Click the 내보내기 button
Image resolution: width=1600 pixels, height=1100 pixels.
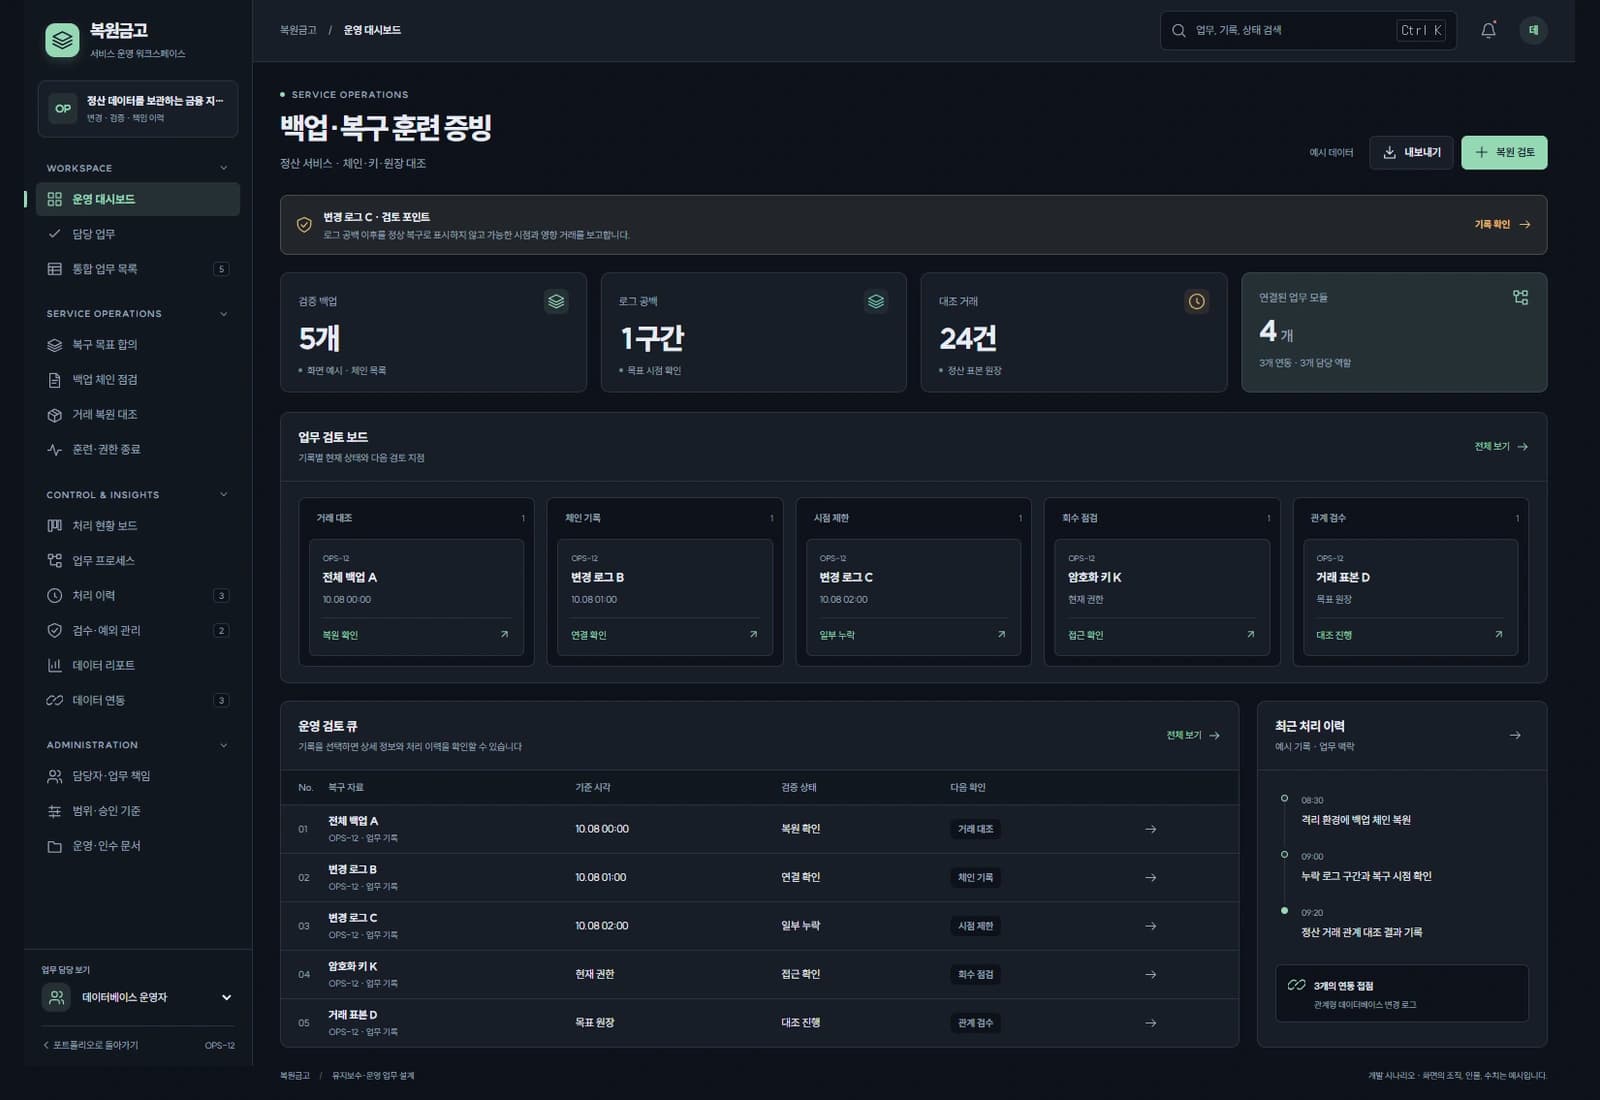coord(1411,152)
